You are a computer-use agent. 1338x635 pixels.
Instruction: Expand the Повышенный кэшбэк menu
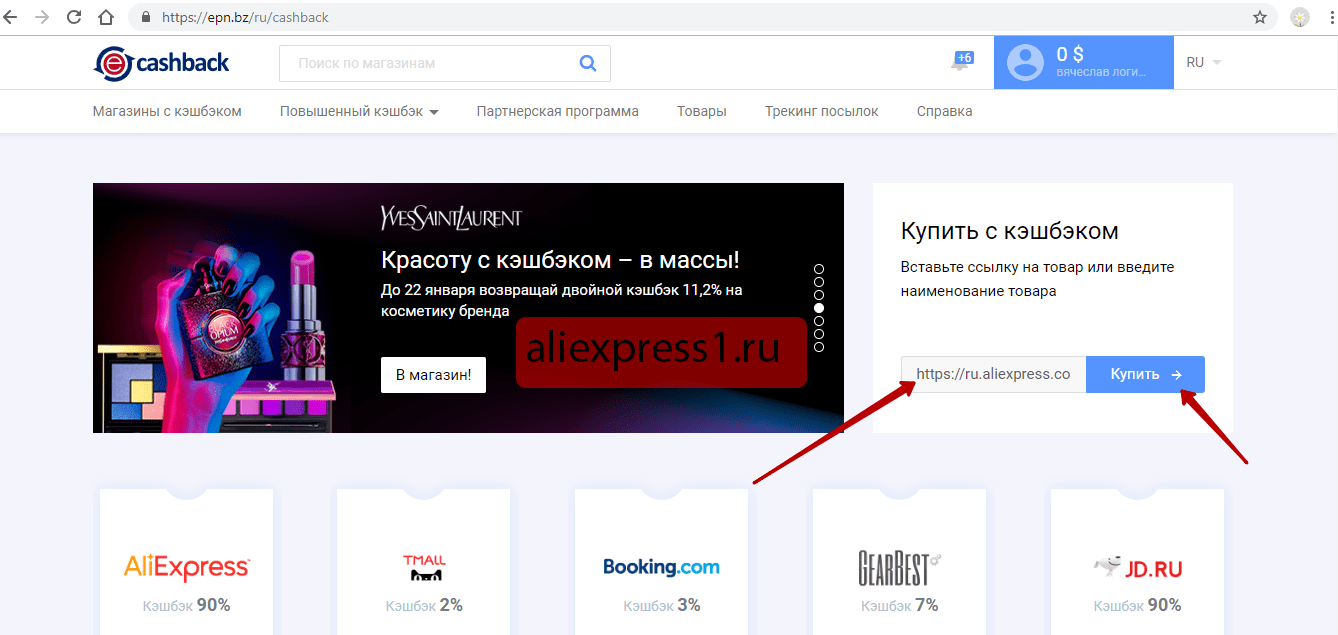click(x=359, y=111)
